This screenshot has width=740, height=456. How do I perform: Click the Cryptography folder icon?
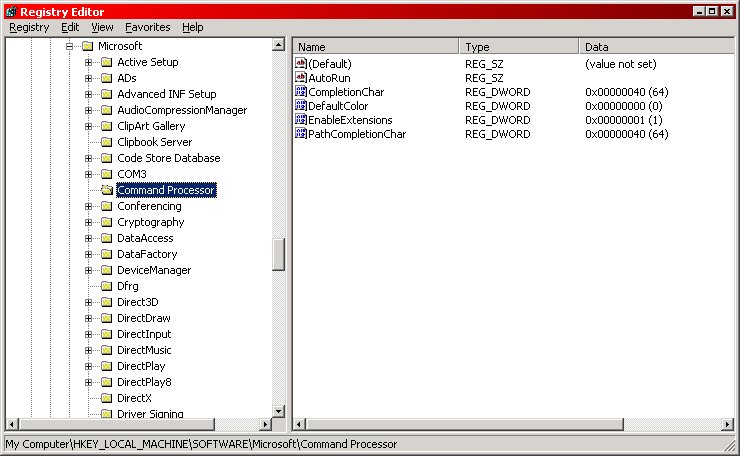coord(107,222)
